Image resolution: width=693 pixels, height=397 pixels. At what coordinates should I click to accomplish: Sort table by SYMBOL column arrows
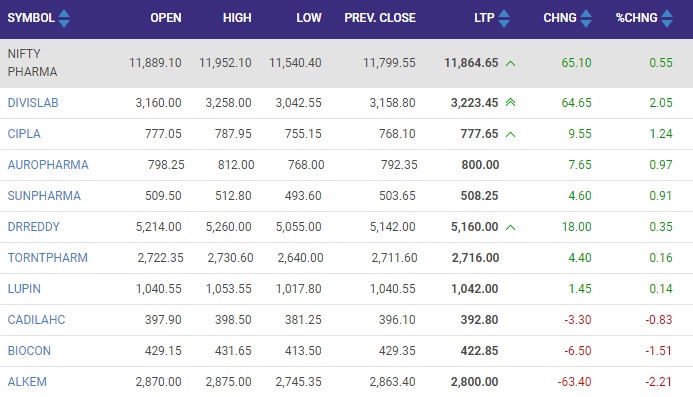pyautogui.click(x=64, y=18)
